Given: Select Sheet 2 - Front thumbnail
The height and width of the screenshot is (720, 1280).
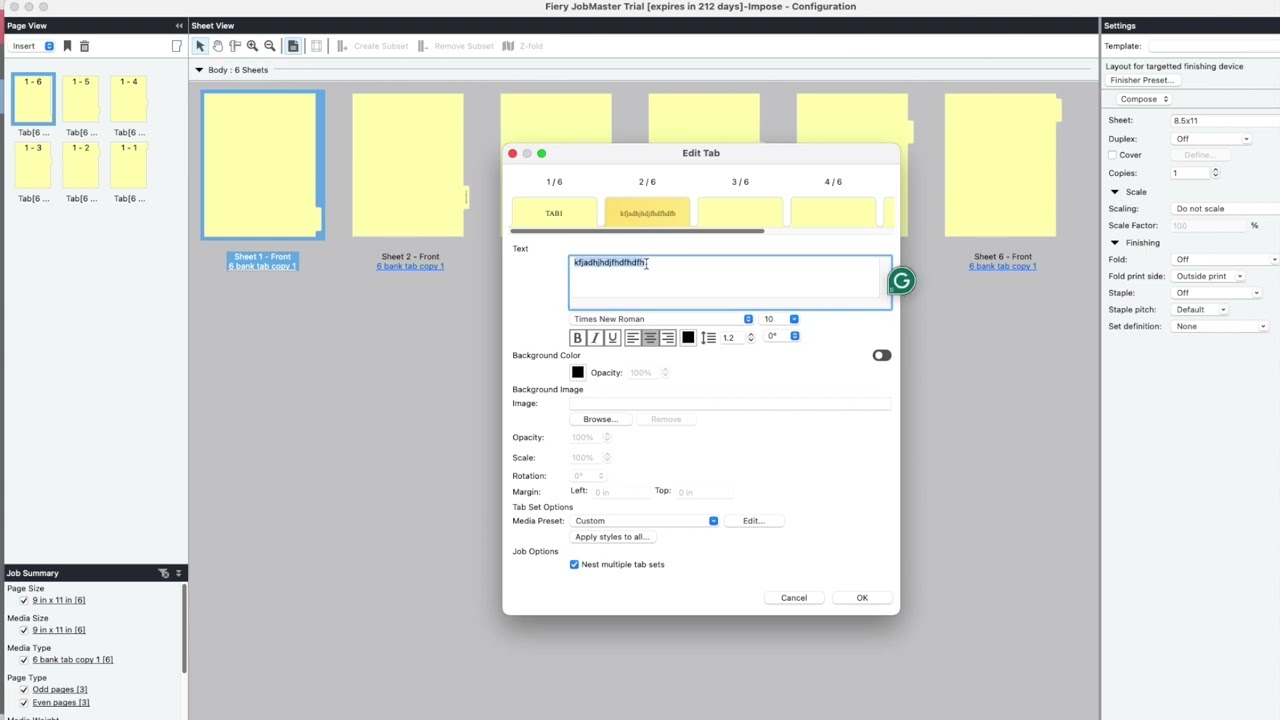Looking at the screenshot, I should (x=408, y=165).
